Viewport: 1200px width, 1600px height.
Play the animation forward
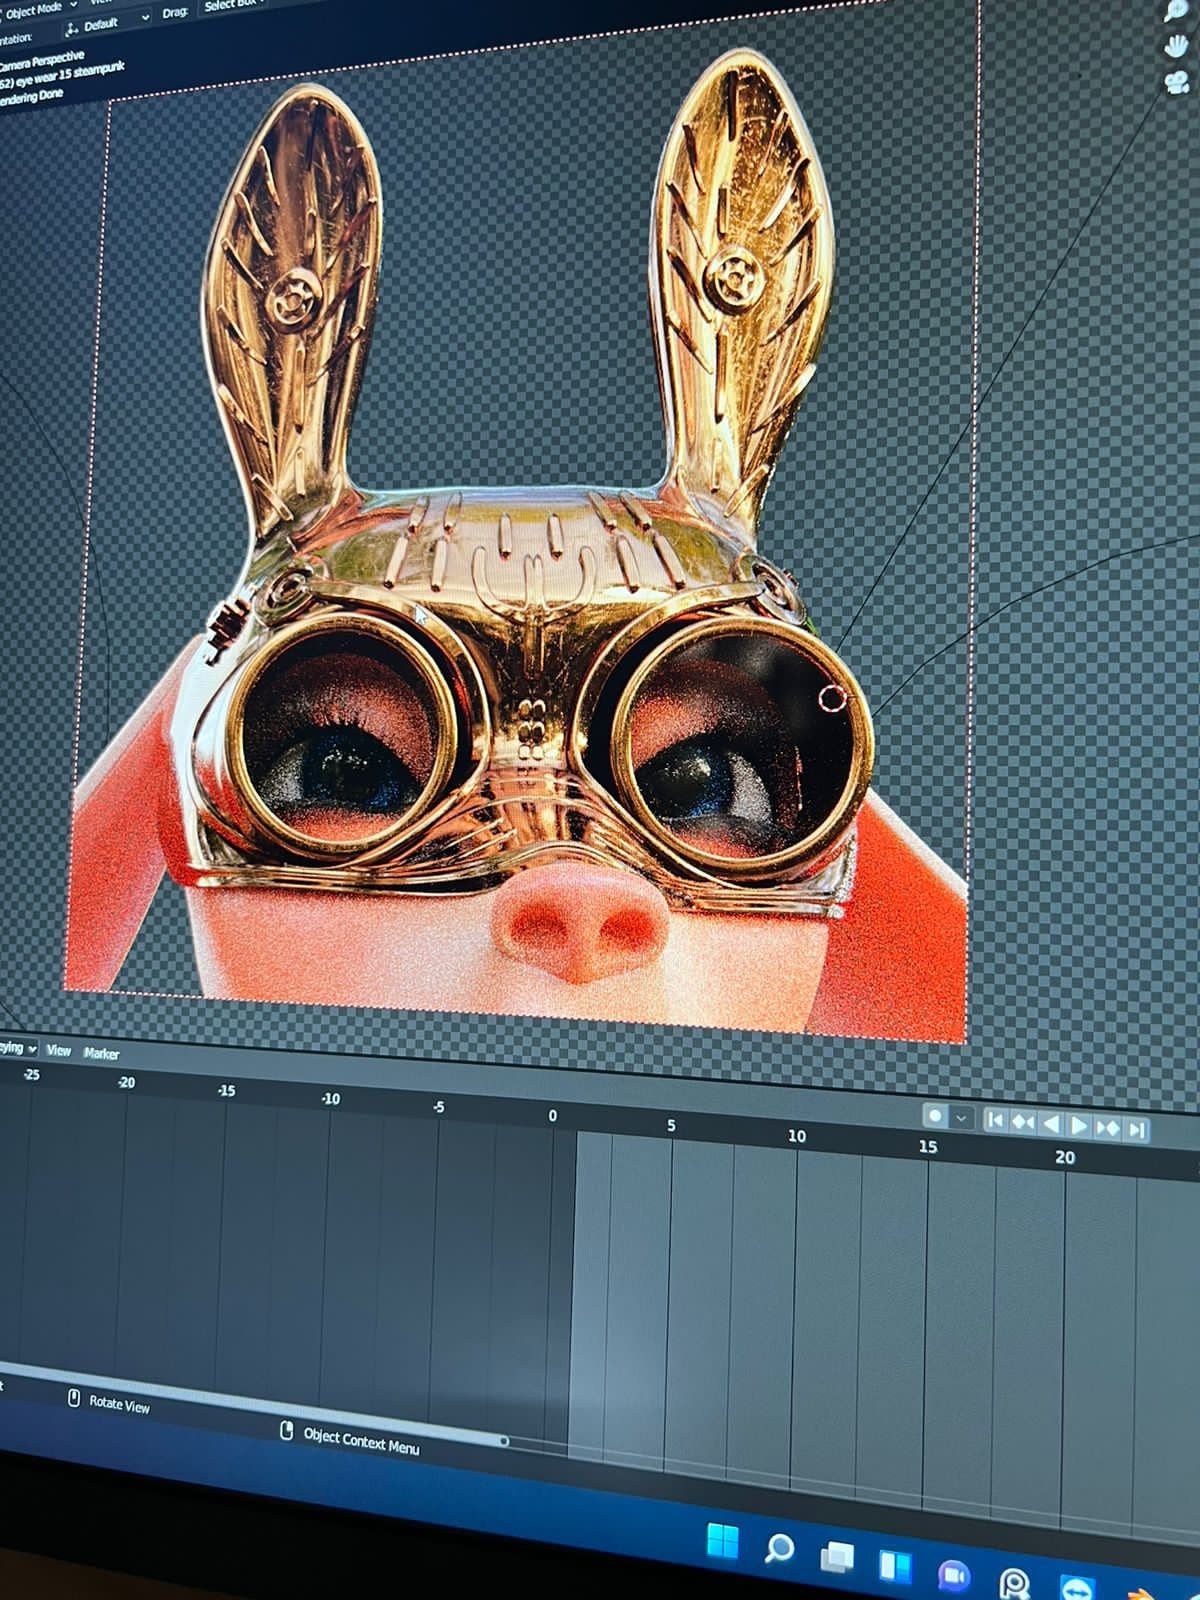(x=1079, y=1126)
